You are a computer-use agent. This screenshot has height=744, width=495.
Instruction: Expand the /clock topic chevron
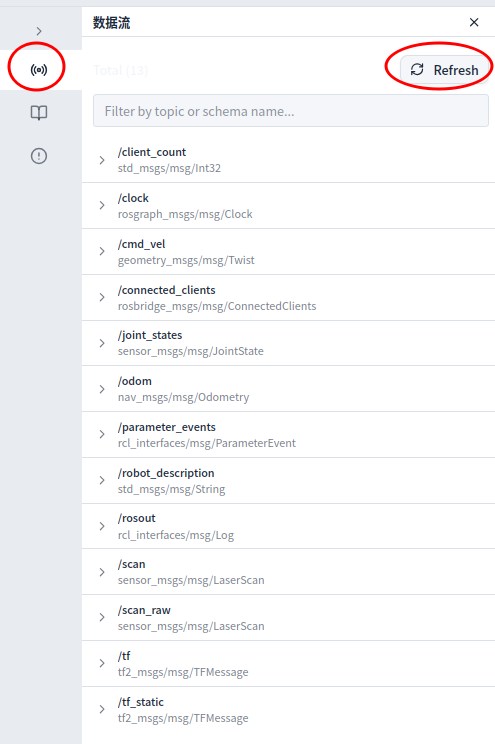[102, 205]
